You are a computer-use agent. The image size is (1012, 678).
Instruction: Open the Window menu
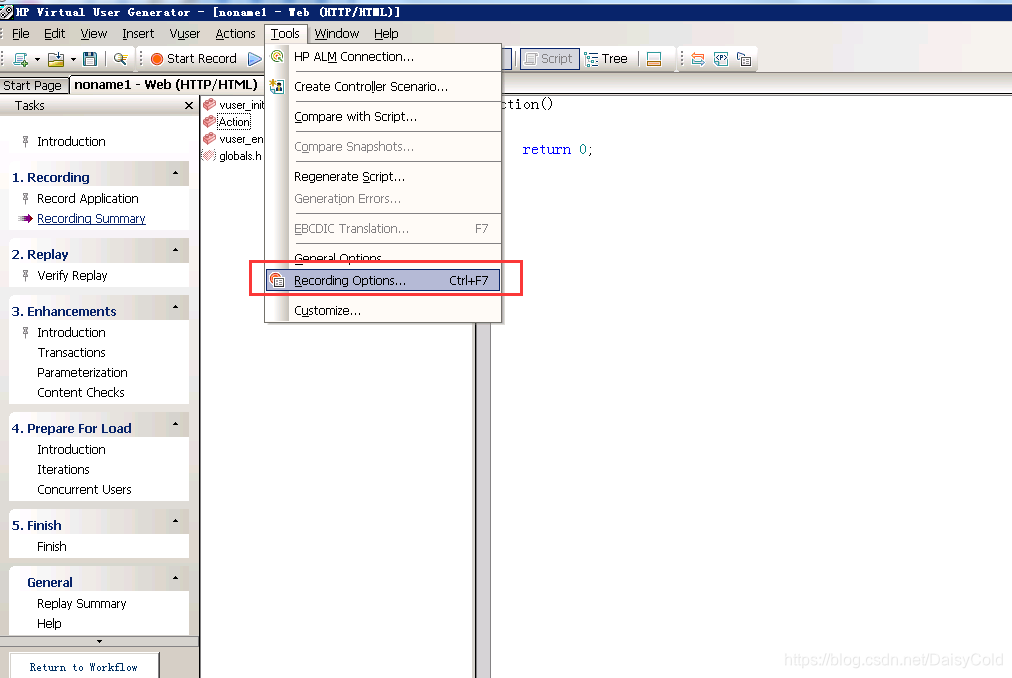(336, 34)
